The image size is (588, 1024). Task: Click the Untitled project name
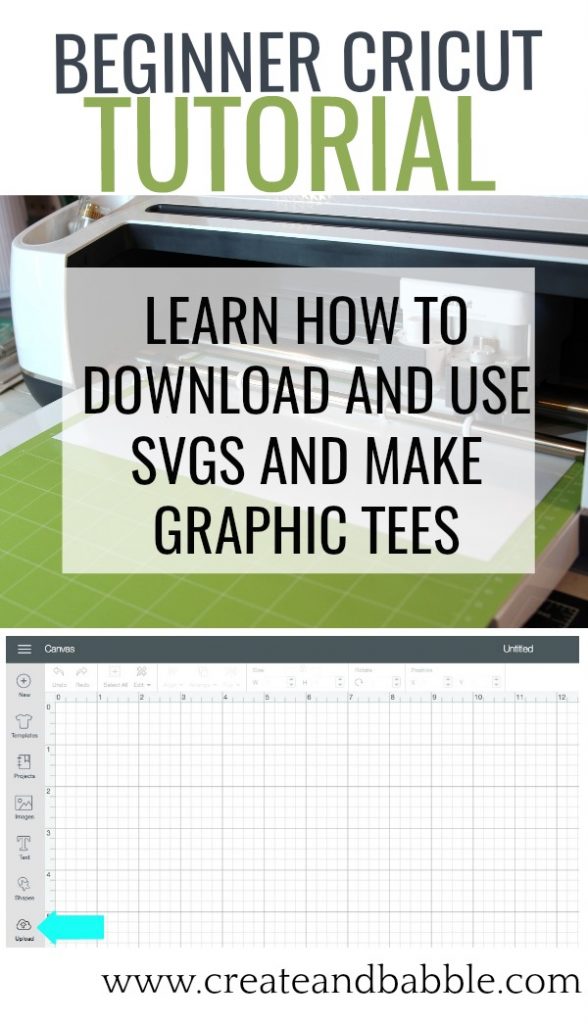518,648
